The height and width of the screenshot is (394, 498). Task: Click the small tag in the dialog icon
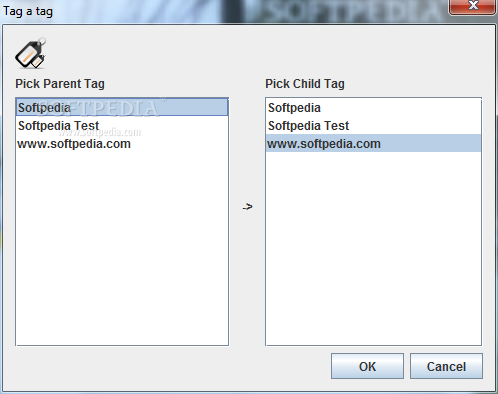[38, 62]
